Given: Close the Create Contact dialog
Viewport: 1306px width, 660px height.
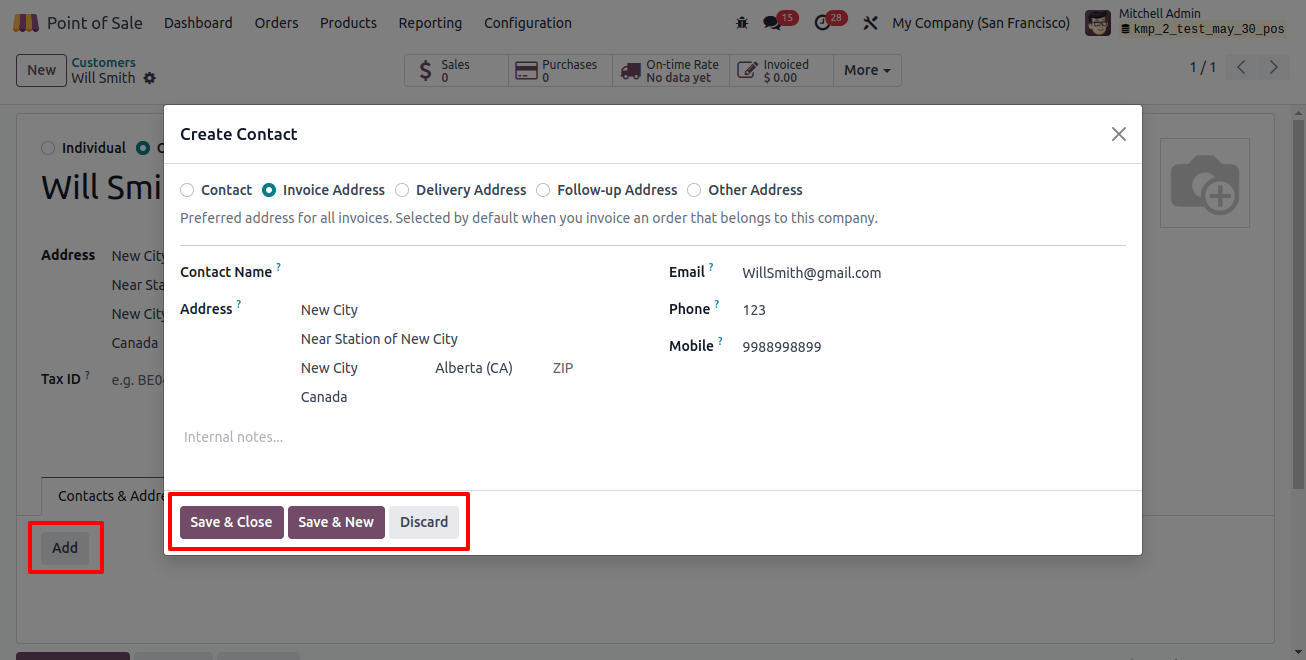Looking at the screenshot, I should (x=1119, y=134).
